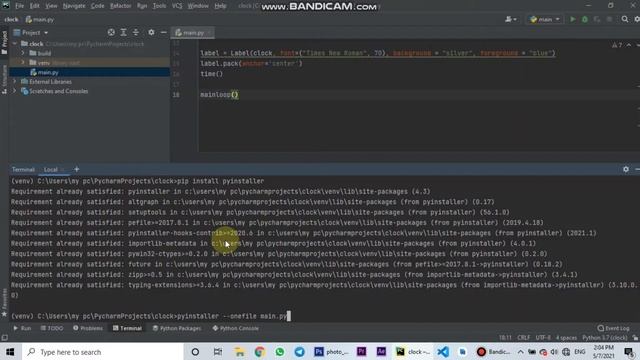Expand External Libraries node
Viewport: 640px width, 360px height.
pyautogui.click(x=15, y=82)
